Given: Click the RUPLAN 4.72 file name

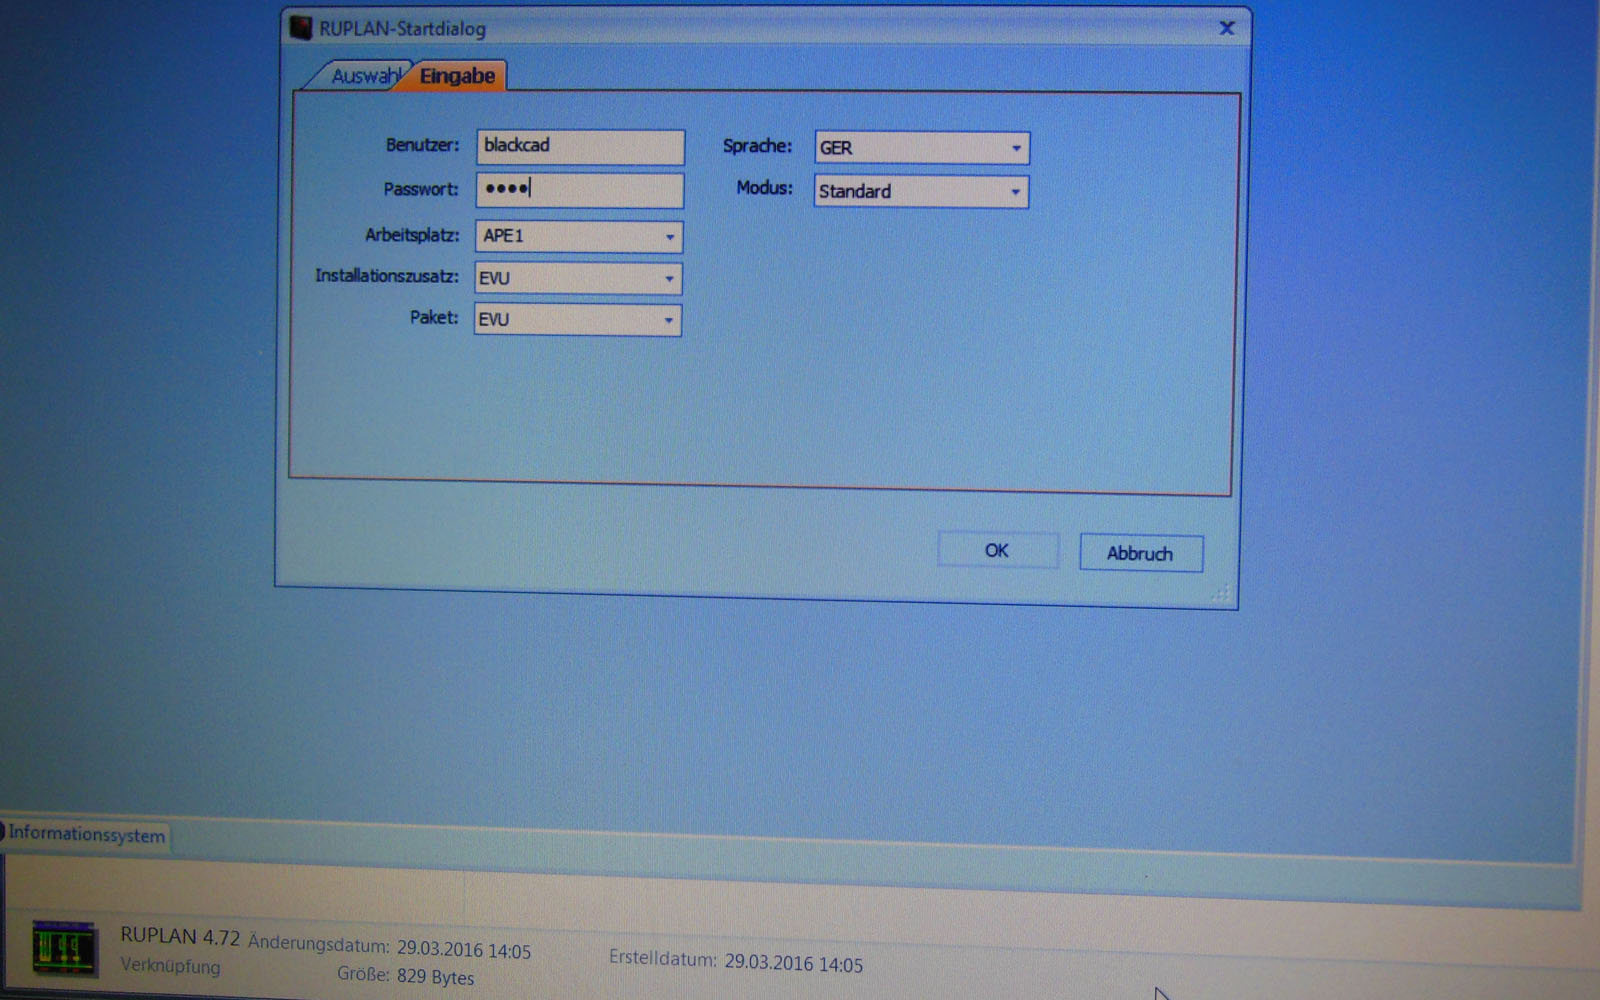Looking at the screenshot, I should point(180,936).
